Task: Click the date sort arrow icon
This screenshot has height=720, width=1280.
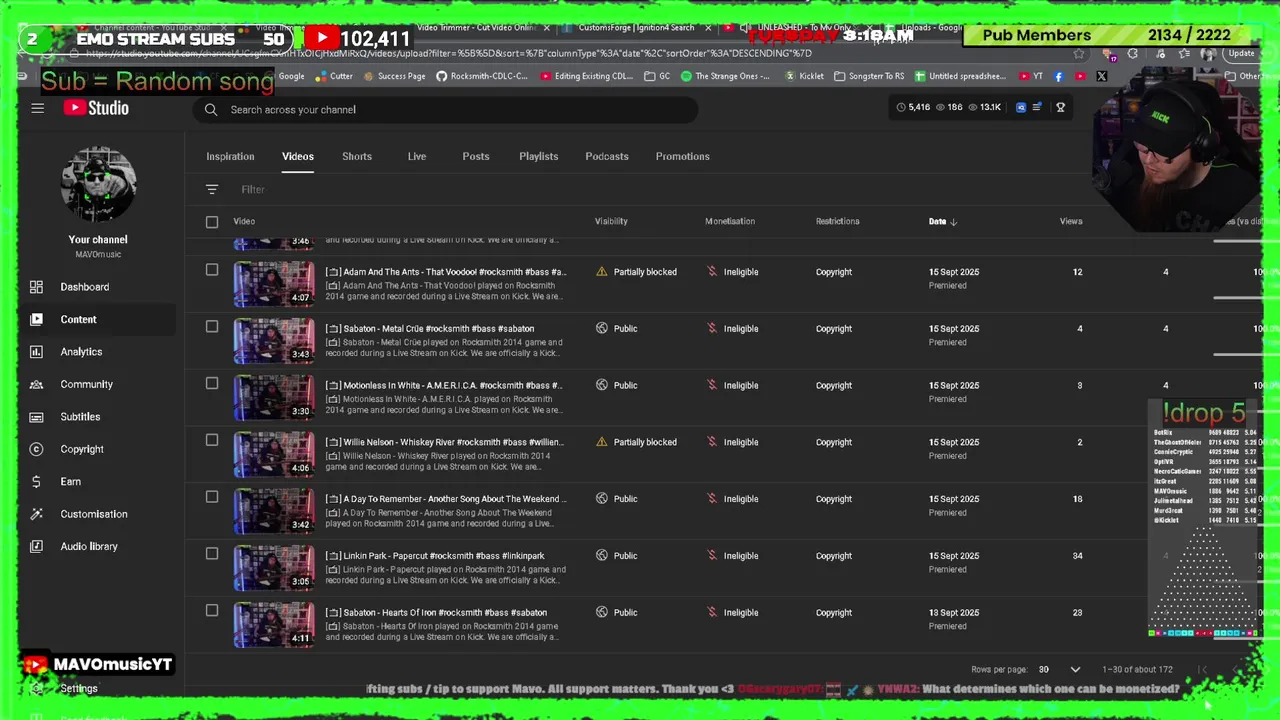Action: point(953,222)
